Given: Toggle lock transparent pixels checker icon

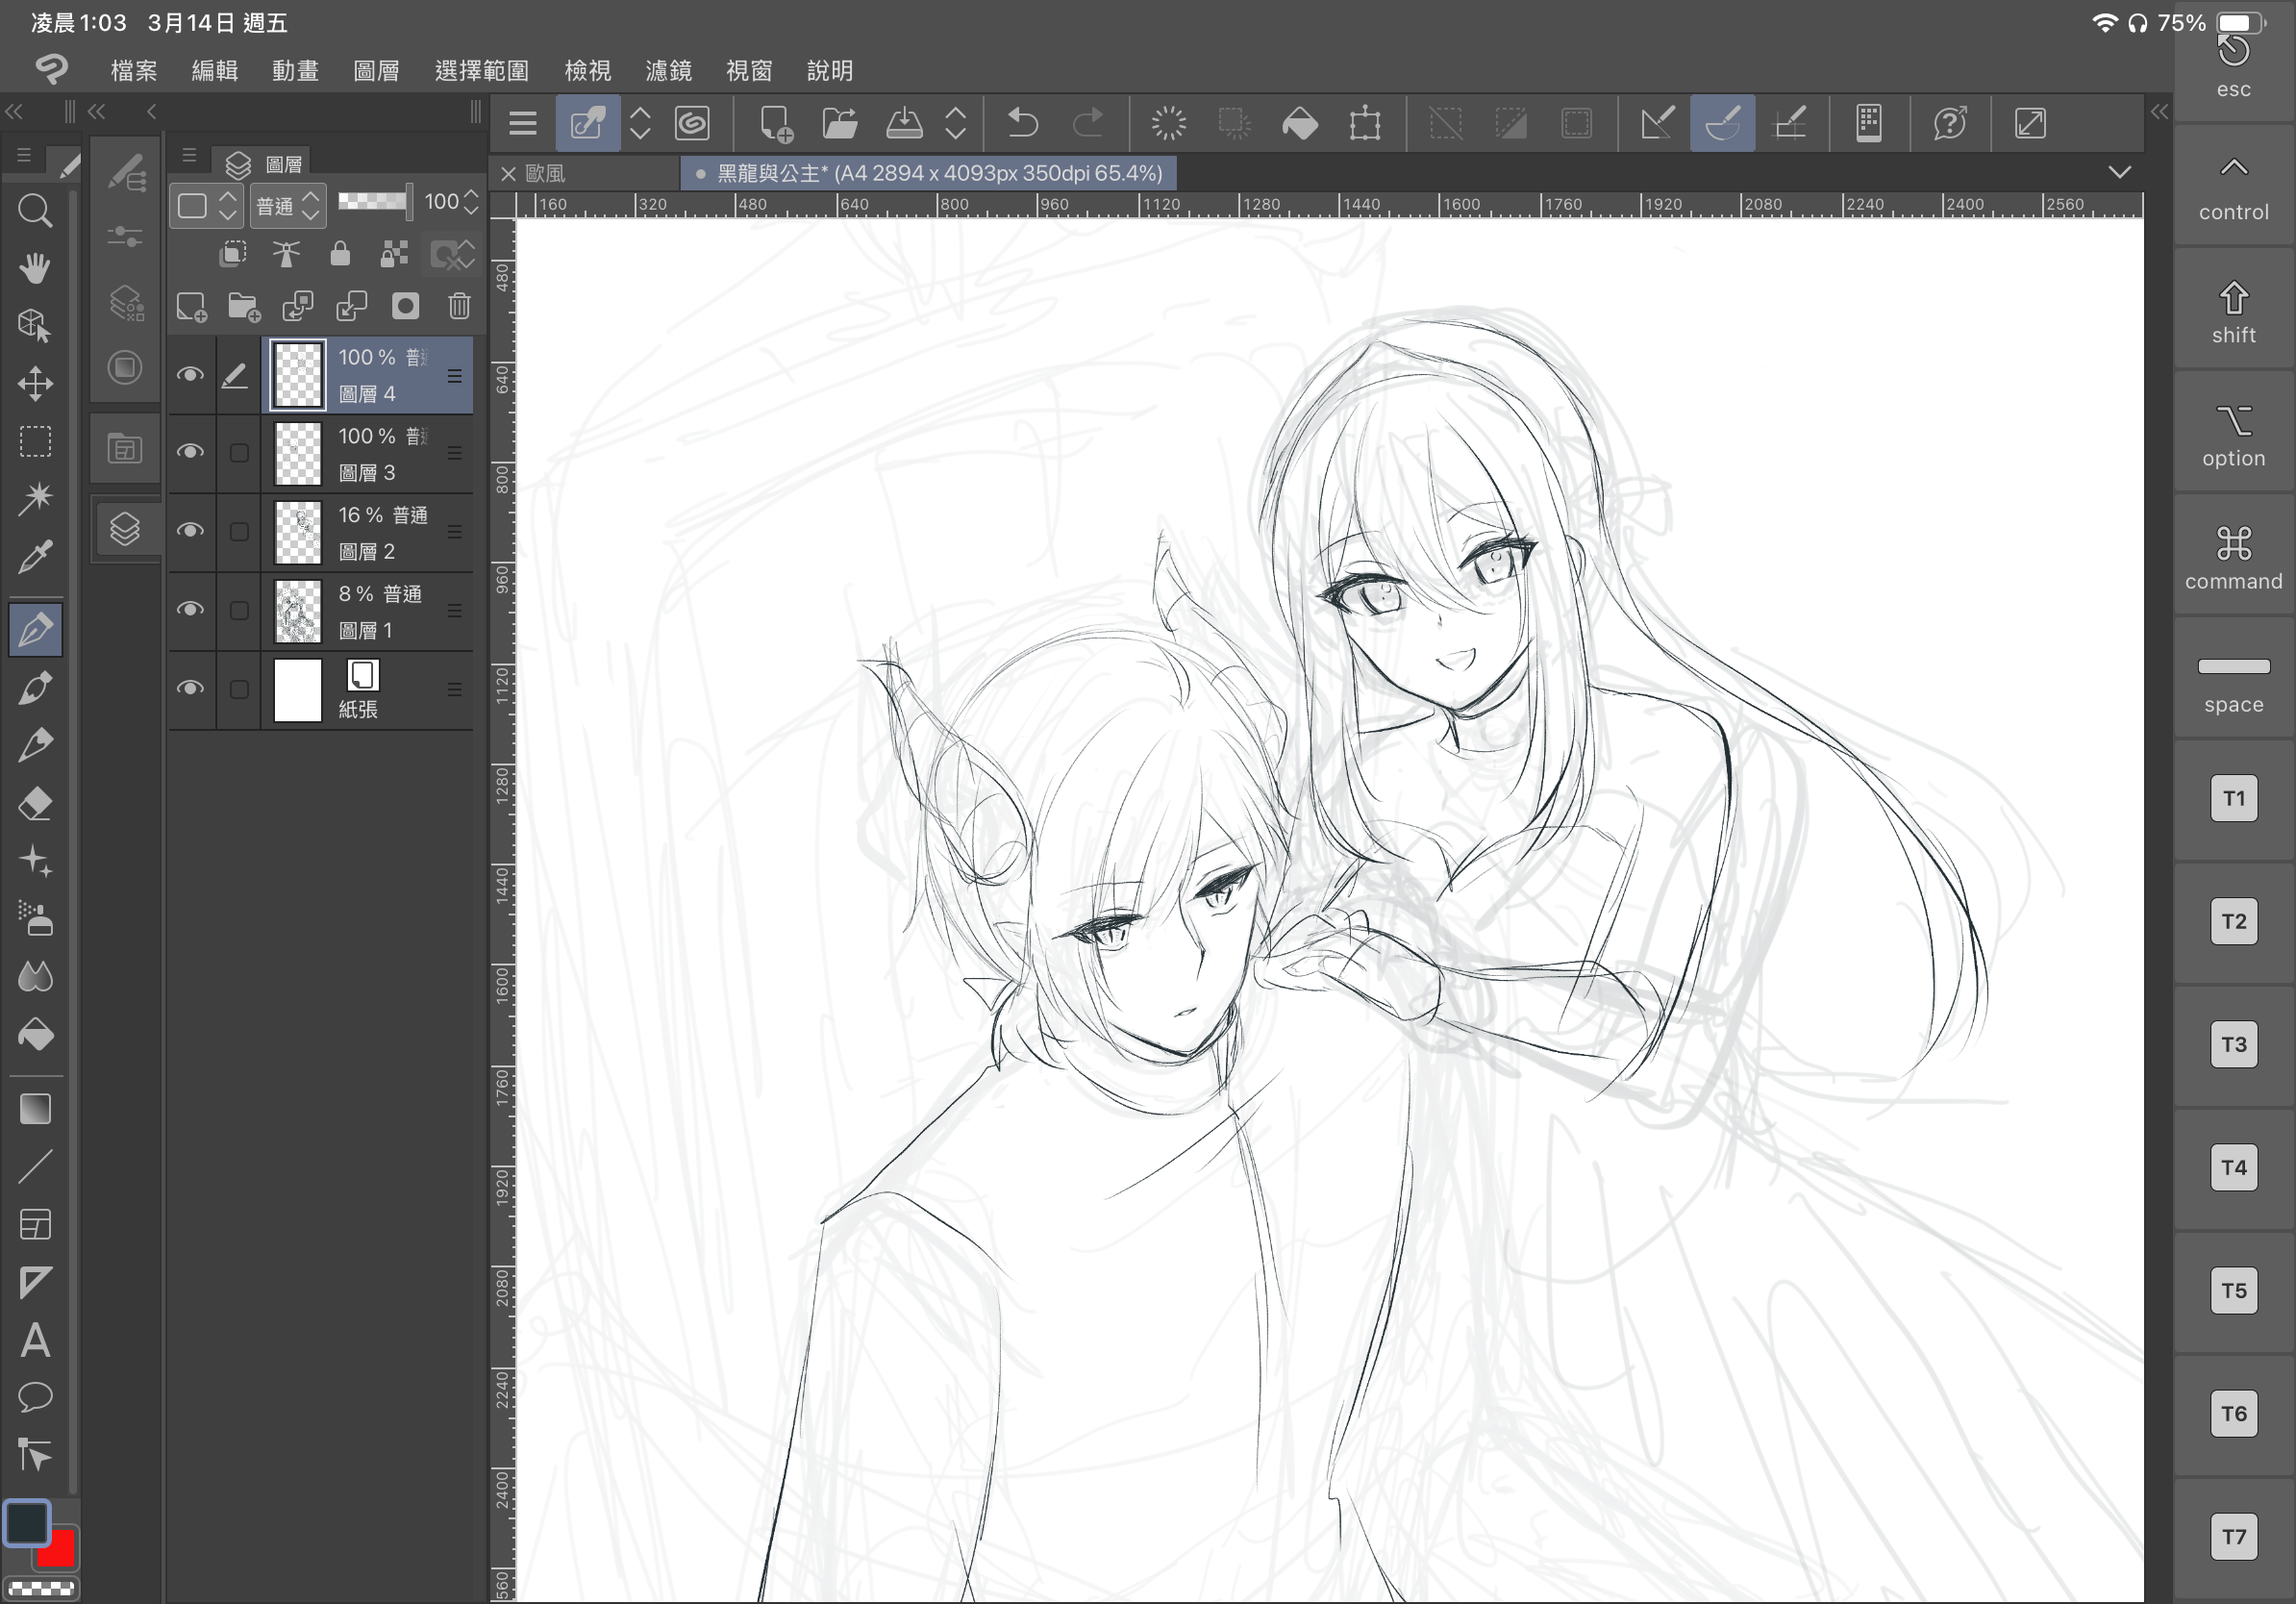Looking at the screenshot, I should click(394, 254).
